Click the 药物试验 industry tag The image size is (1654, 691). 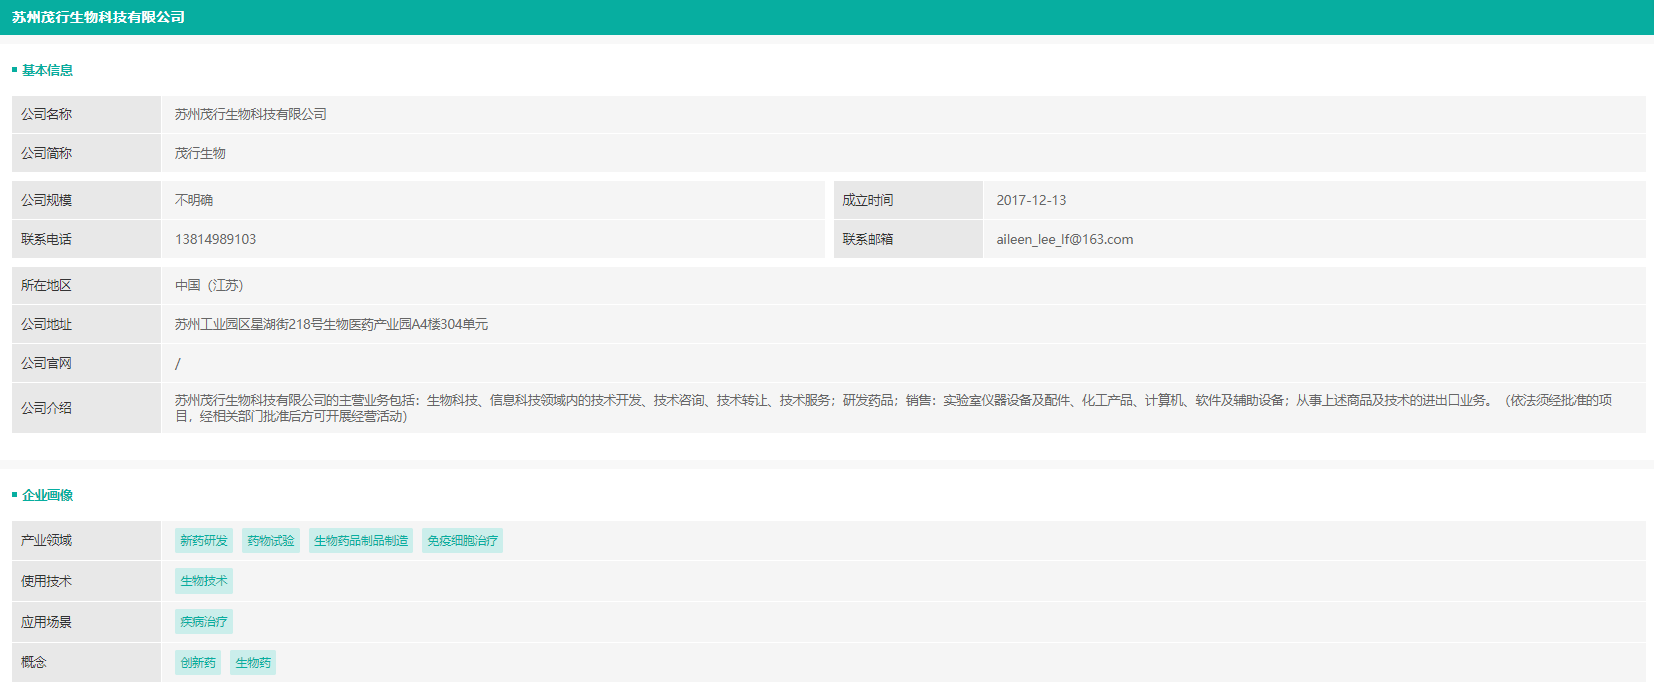[271, 541]
